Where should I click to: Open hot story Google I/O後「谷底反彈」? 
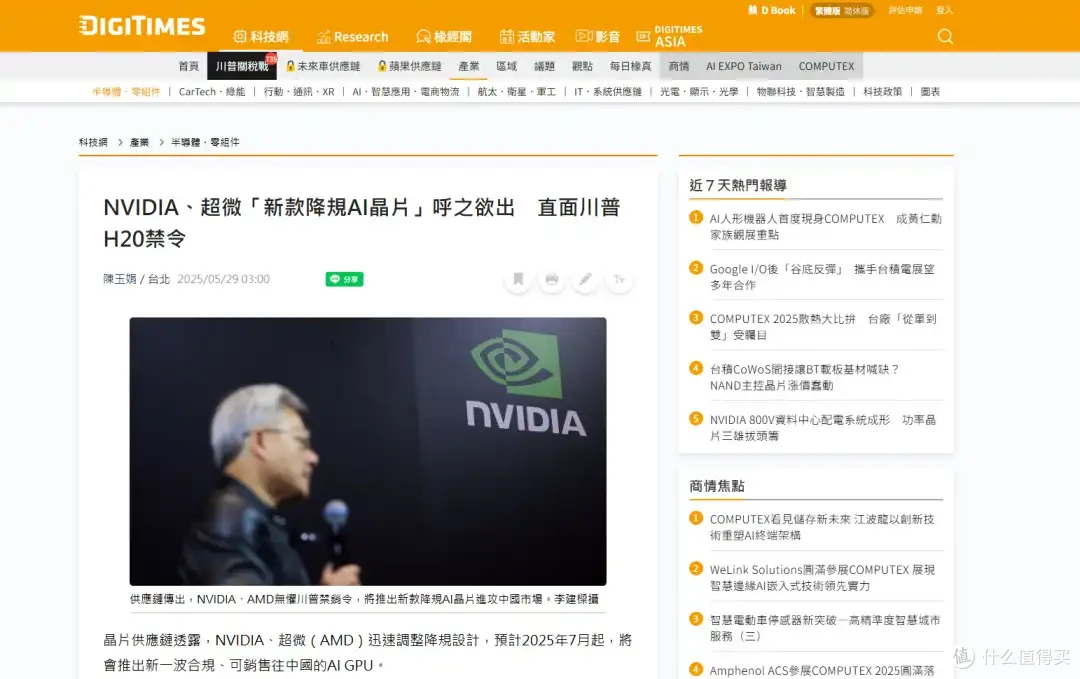pos(822,277)
